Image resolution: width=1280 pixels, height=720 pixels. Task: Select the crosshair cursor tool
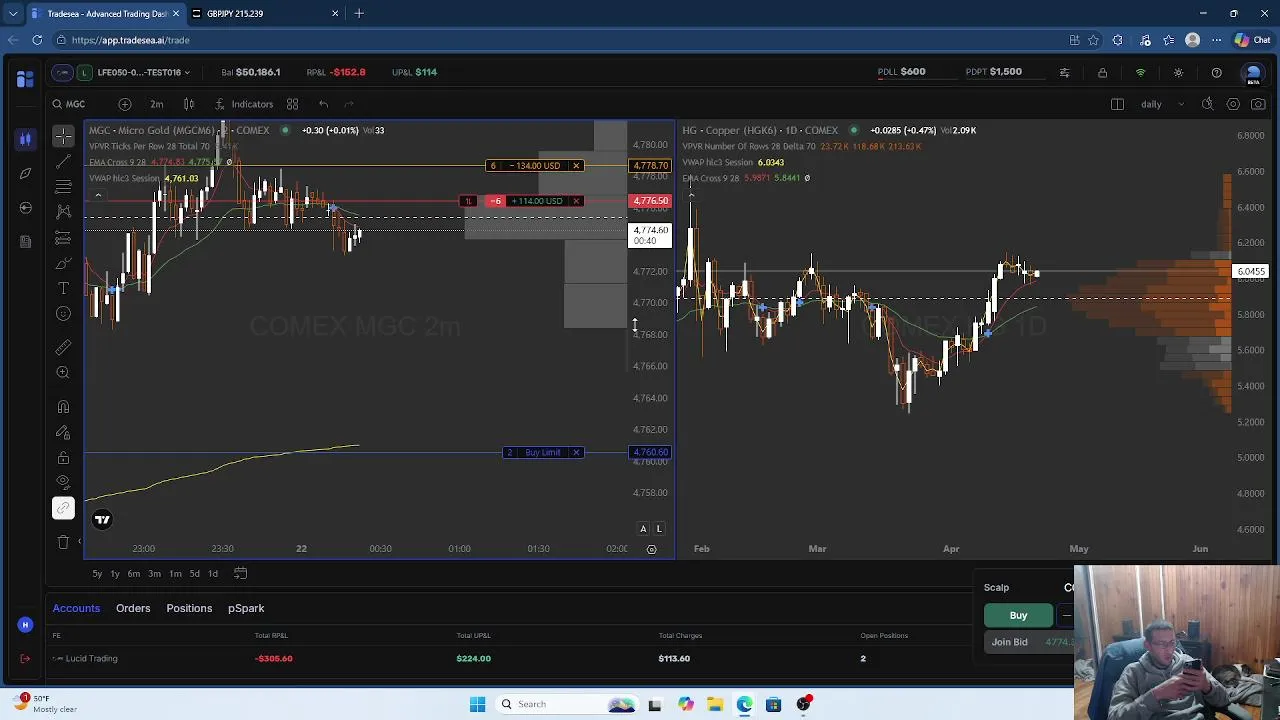coord(63,135)
